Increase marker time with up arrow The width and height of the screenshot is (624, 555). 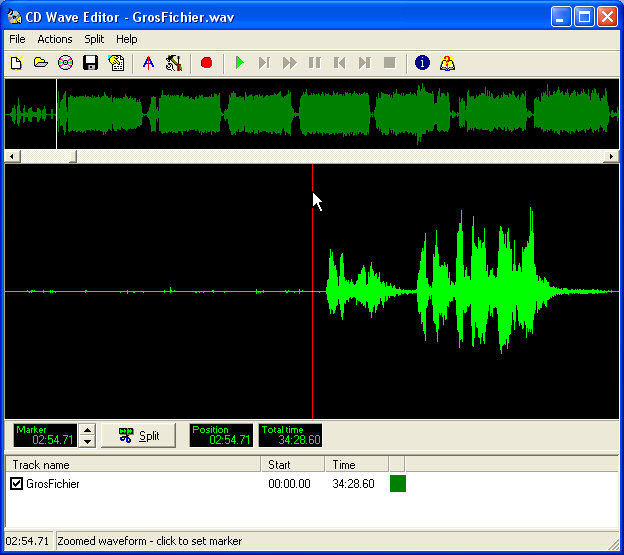click(x=87, y=429)
